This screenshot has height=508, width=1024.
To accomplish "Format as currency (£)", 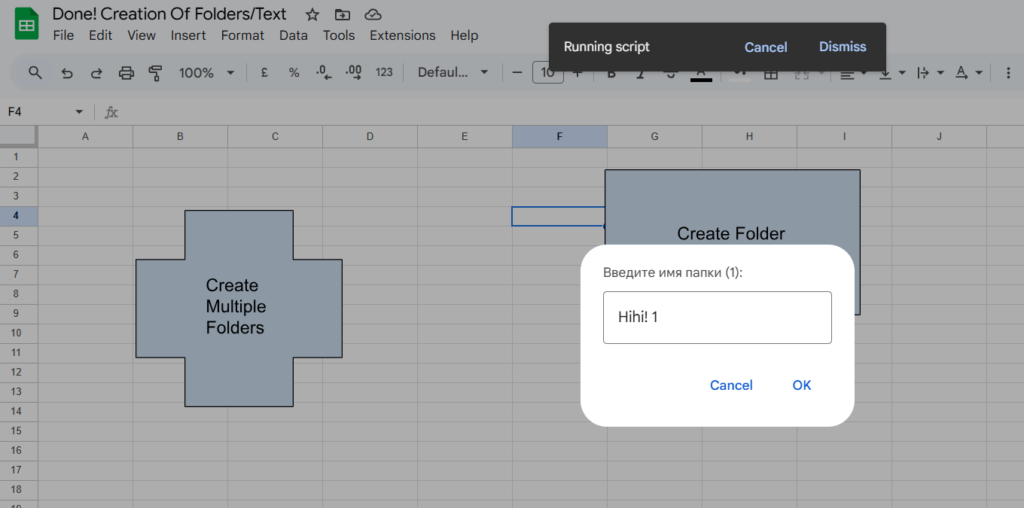I will pyautogui.click(x=264, y=72).
